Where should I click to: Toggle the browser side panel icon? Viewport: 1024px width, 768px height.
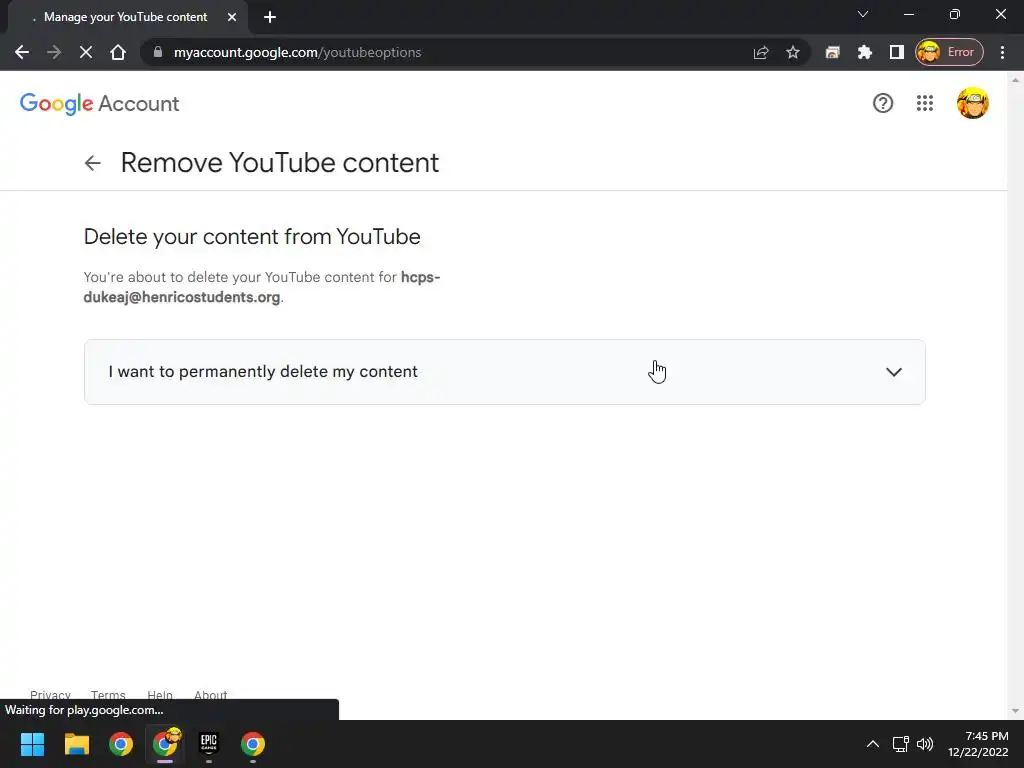897,52
